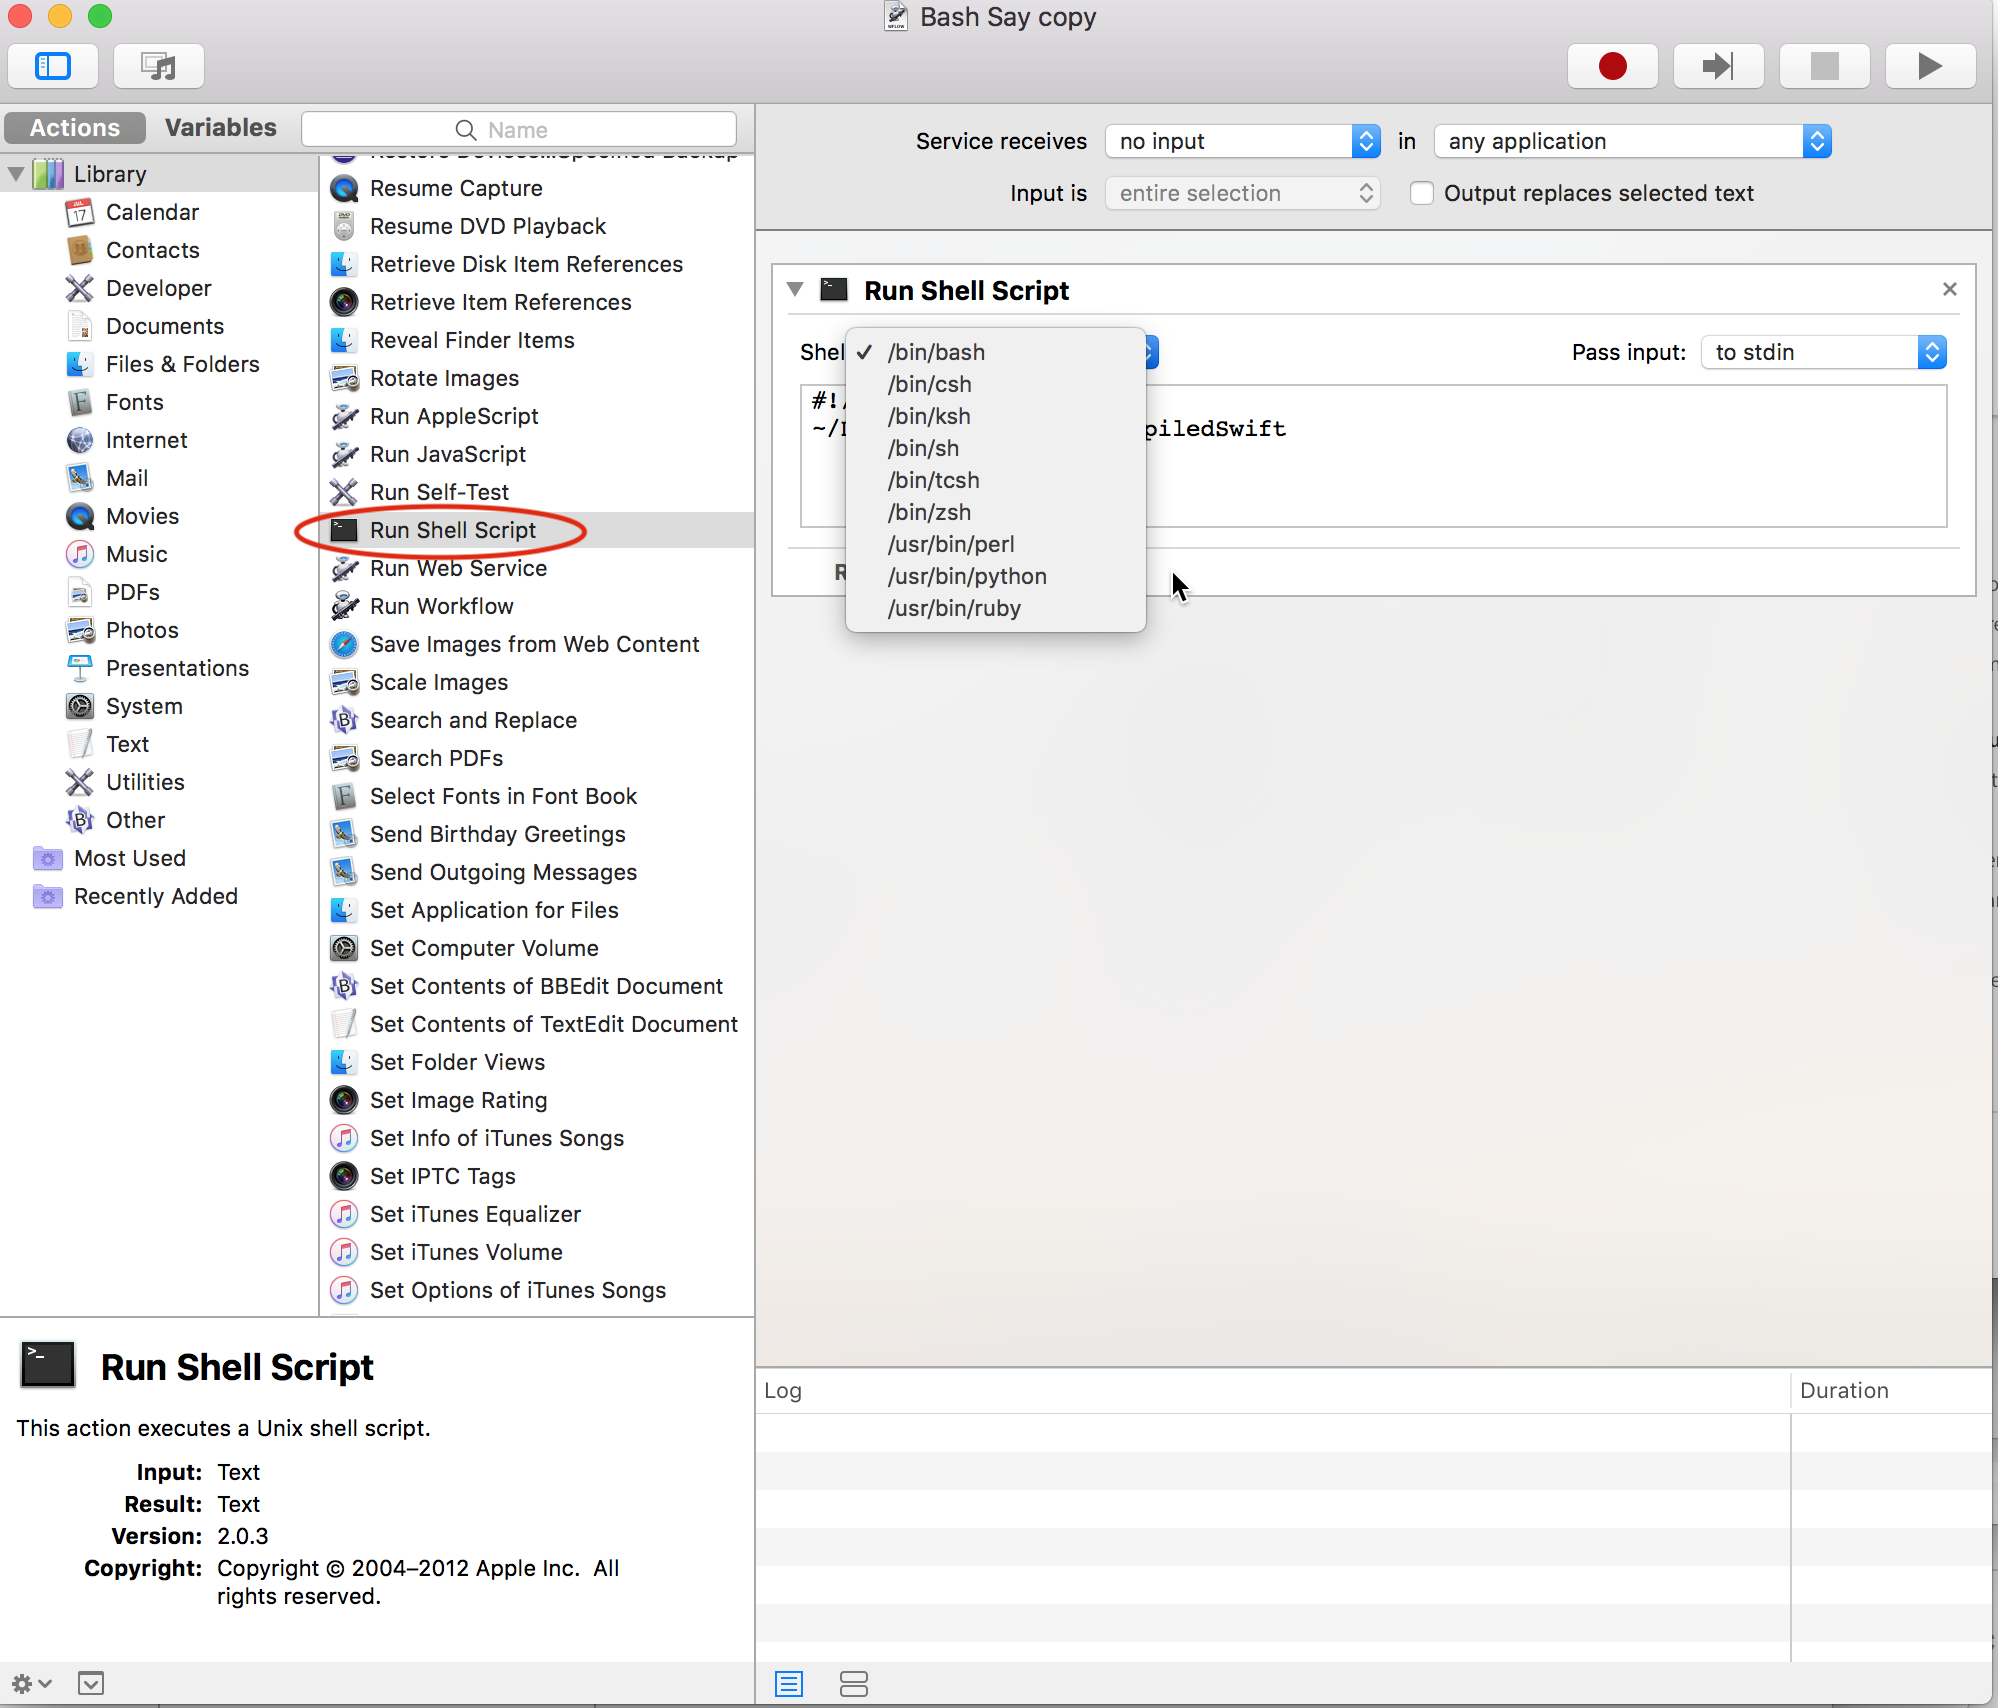Click the red Record button
Image resolution: width=1998 pixels, height=1708 pixels.
[1612, 67]
